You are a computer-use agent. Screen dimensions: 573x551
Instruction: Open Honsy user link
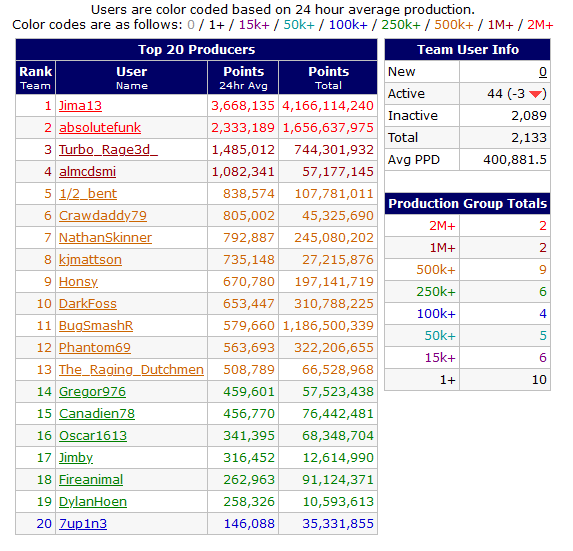click(78, 282)
